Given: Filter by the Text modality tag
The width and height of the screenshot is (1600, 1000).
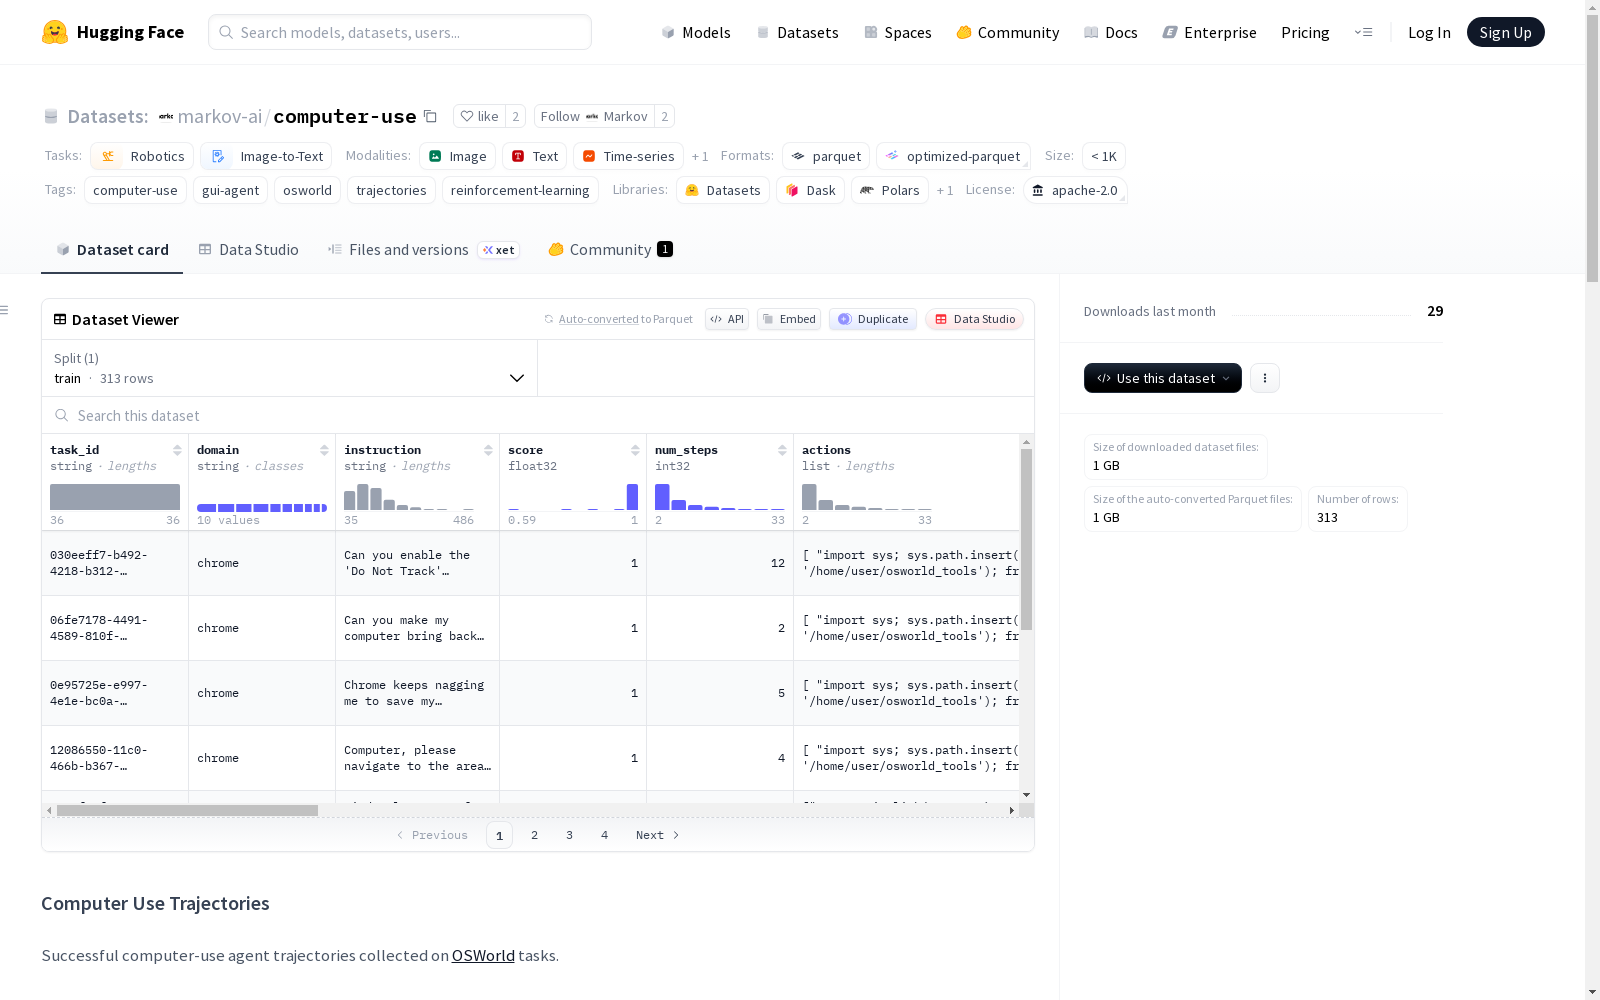Looking at the screenshot, I should click(534, 156).
